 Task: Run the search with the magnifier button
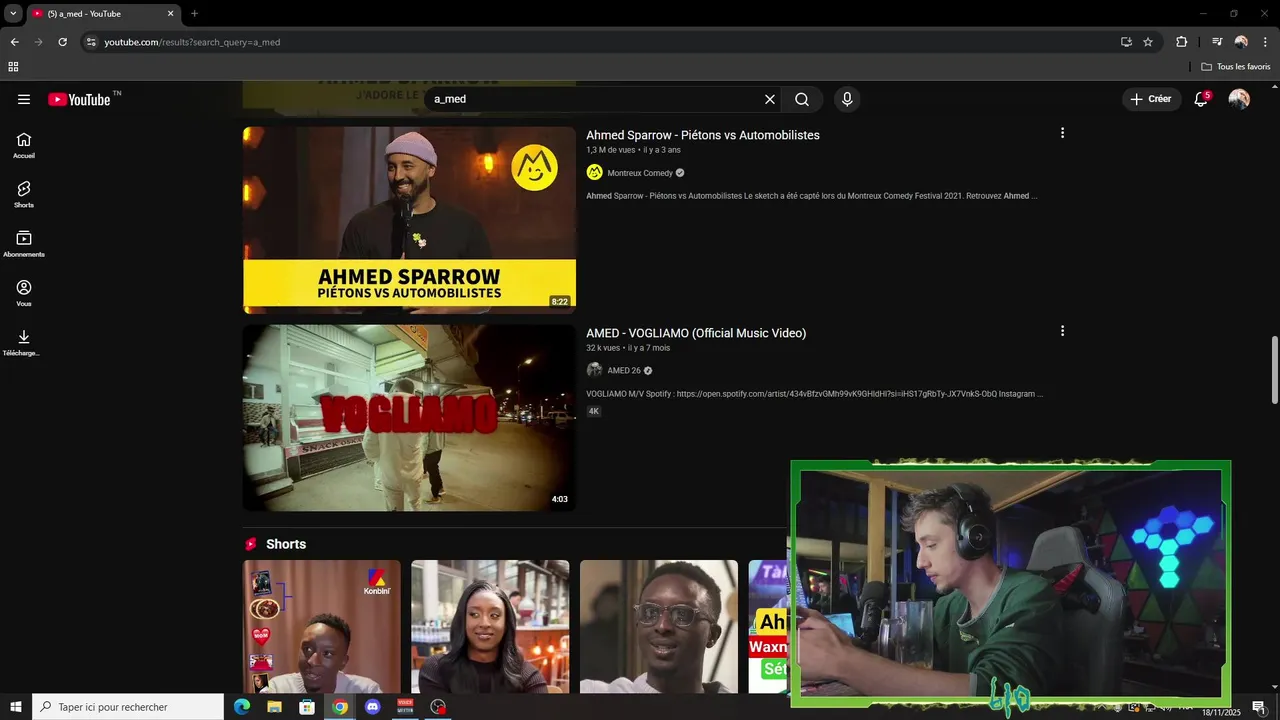(802, 99)
